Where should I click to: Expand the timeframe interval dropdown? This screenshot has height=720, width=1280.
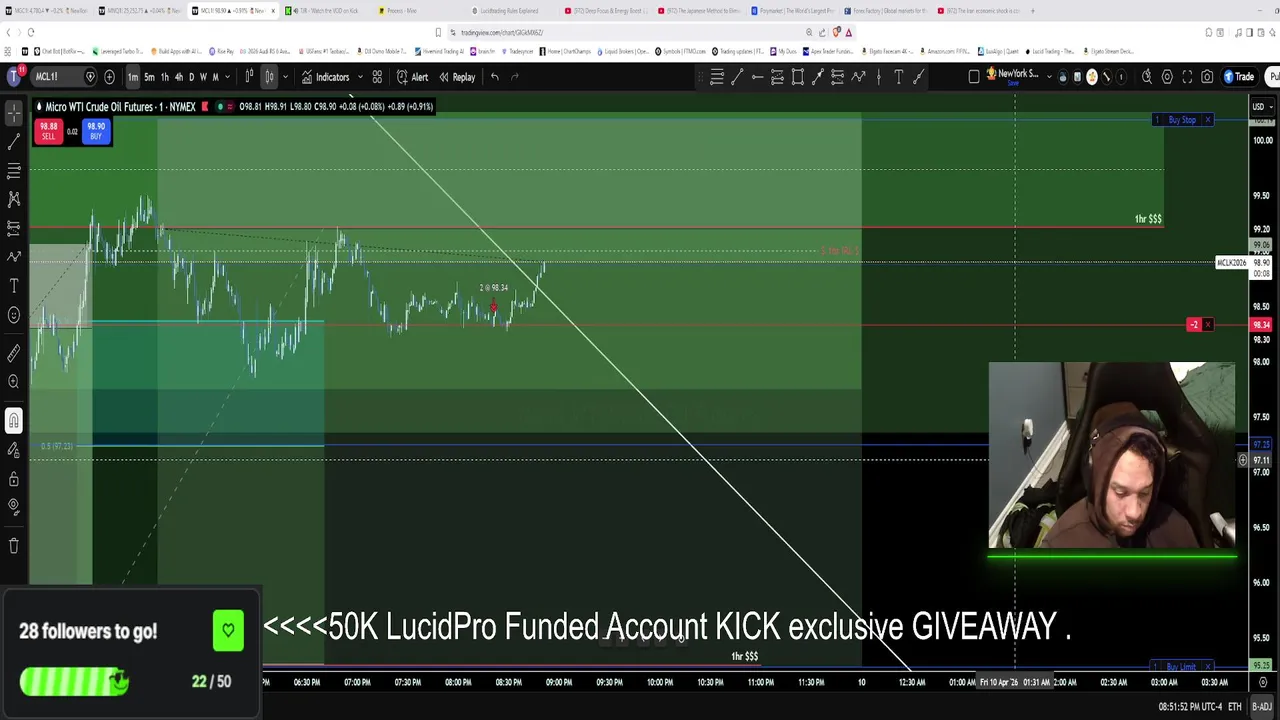(x=227, y=77)
